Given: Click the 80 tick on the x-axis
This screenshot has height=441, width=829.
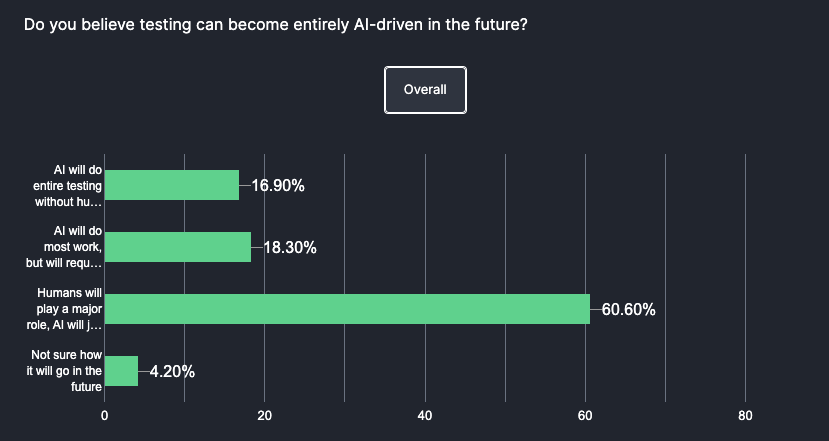Looking at the screenshot, I should point(745,416).
